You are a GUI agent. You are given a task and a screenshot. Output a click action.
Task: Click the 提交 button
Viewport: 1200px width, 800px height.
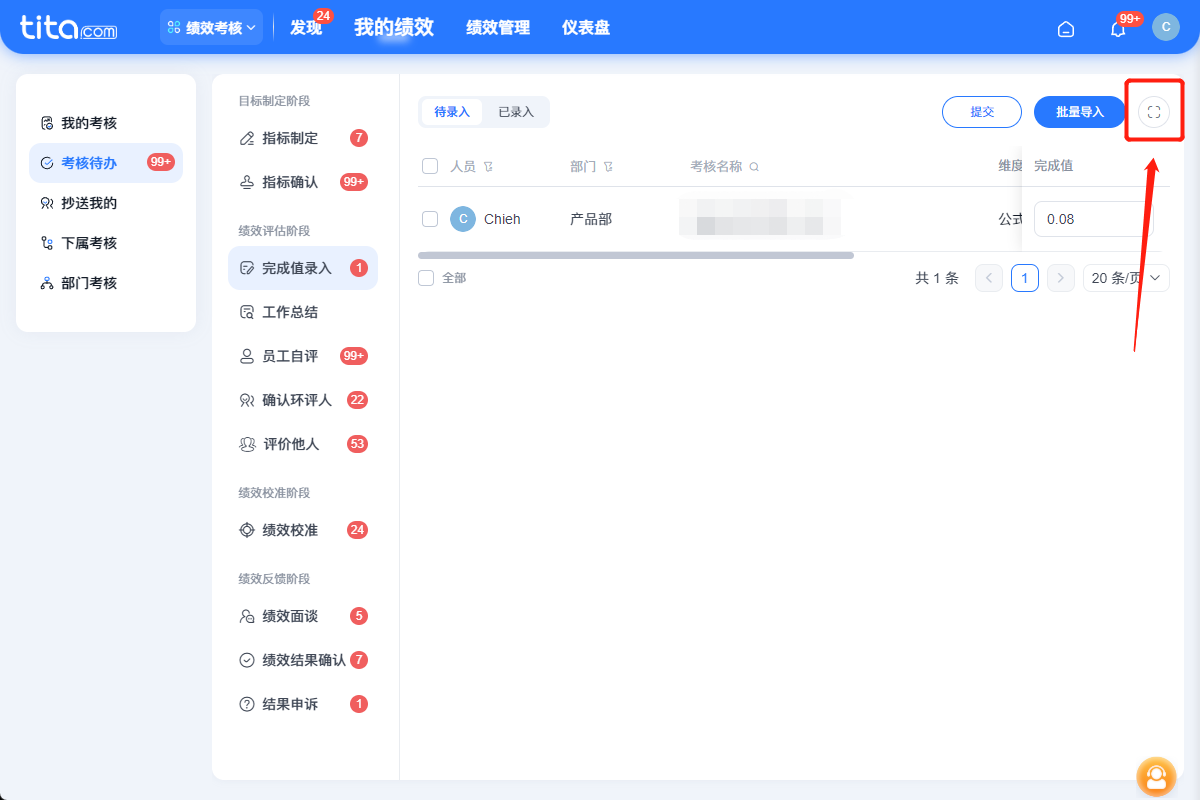point(981,112)
